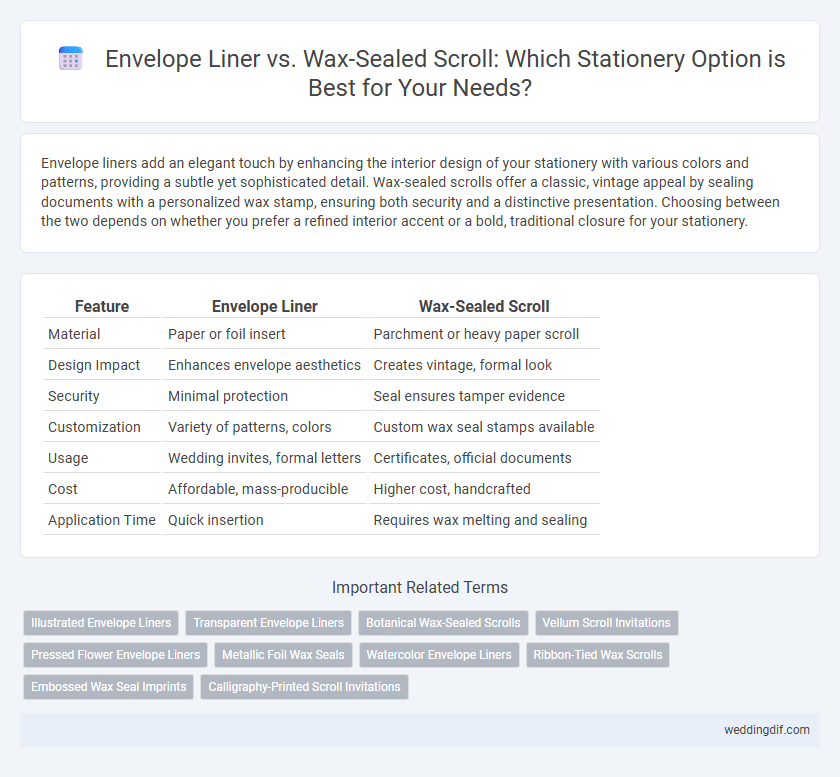The height and width of the screenshot is (777, 840).
Task: Select the Application Time row label
Action: pos(102,520)
